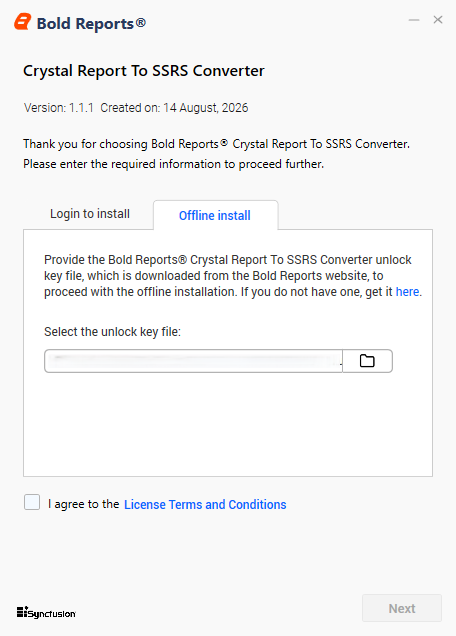
Task: Switch to the Login to install tab
Action: point(90,214)
